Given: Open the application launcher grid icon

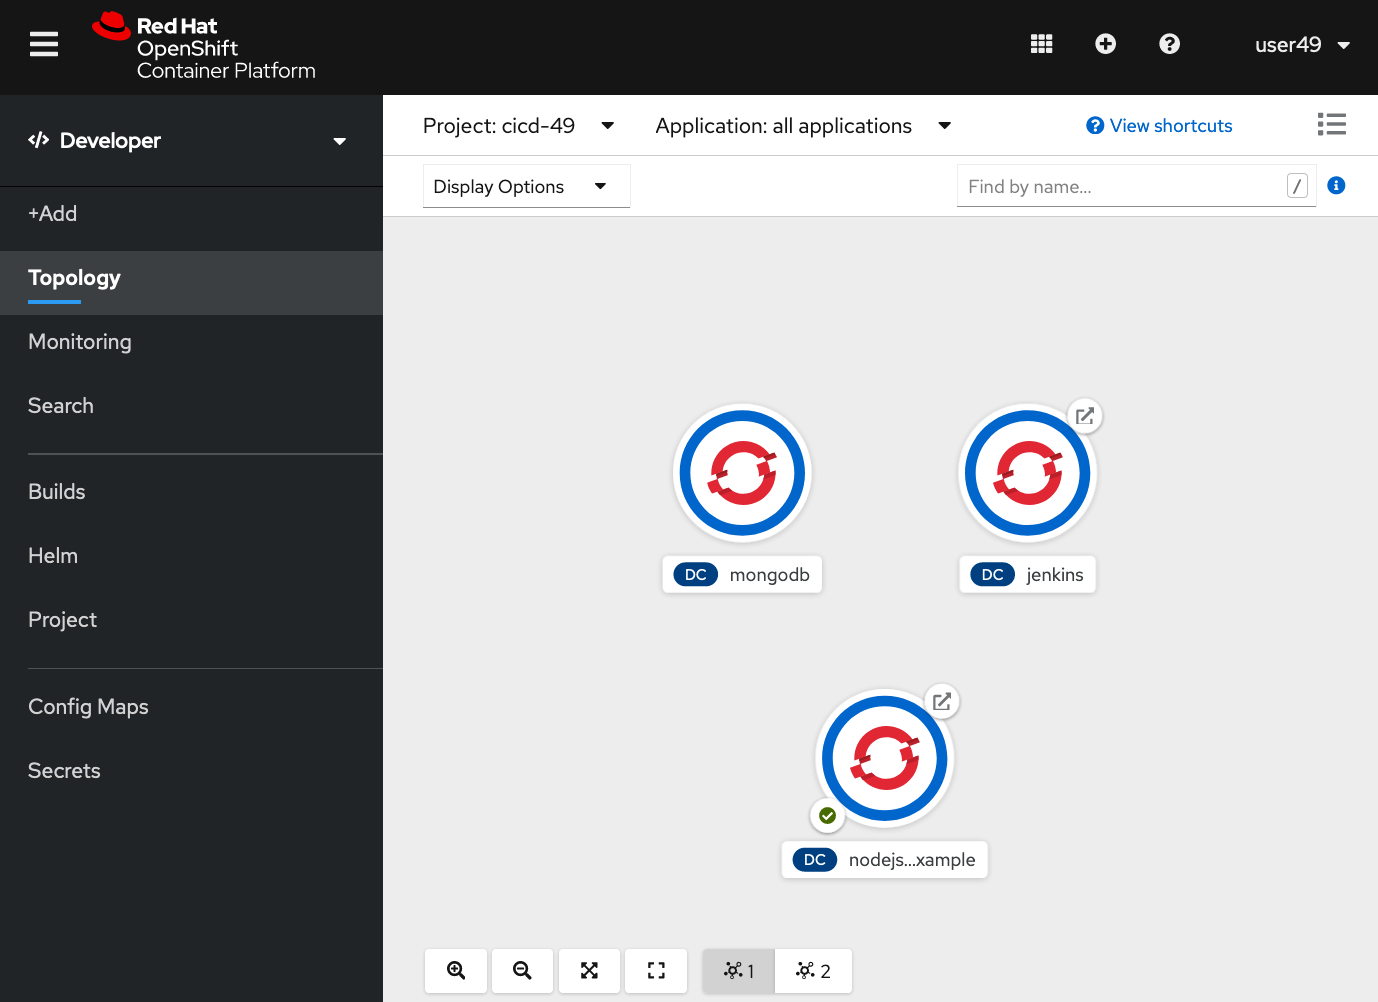Looking at the screenshot, I should [x=1041, y=44].
